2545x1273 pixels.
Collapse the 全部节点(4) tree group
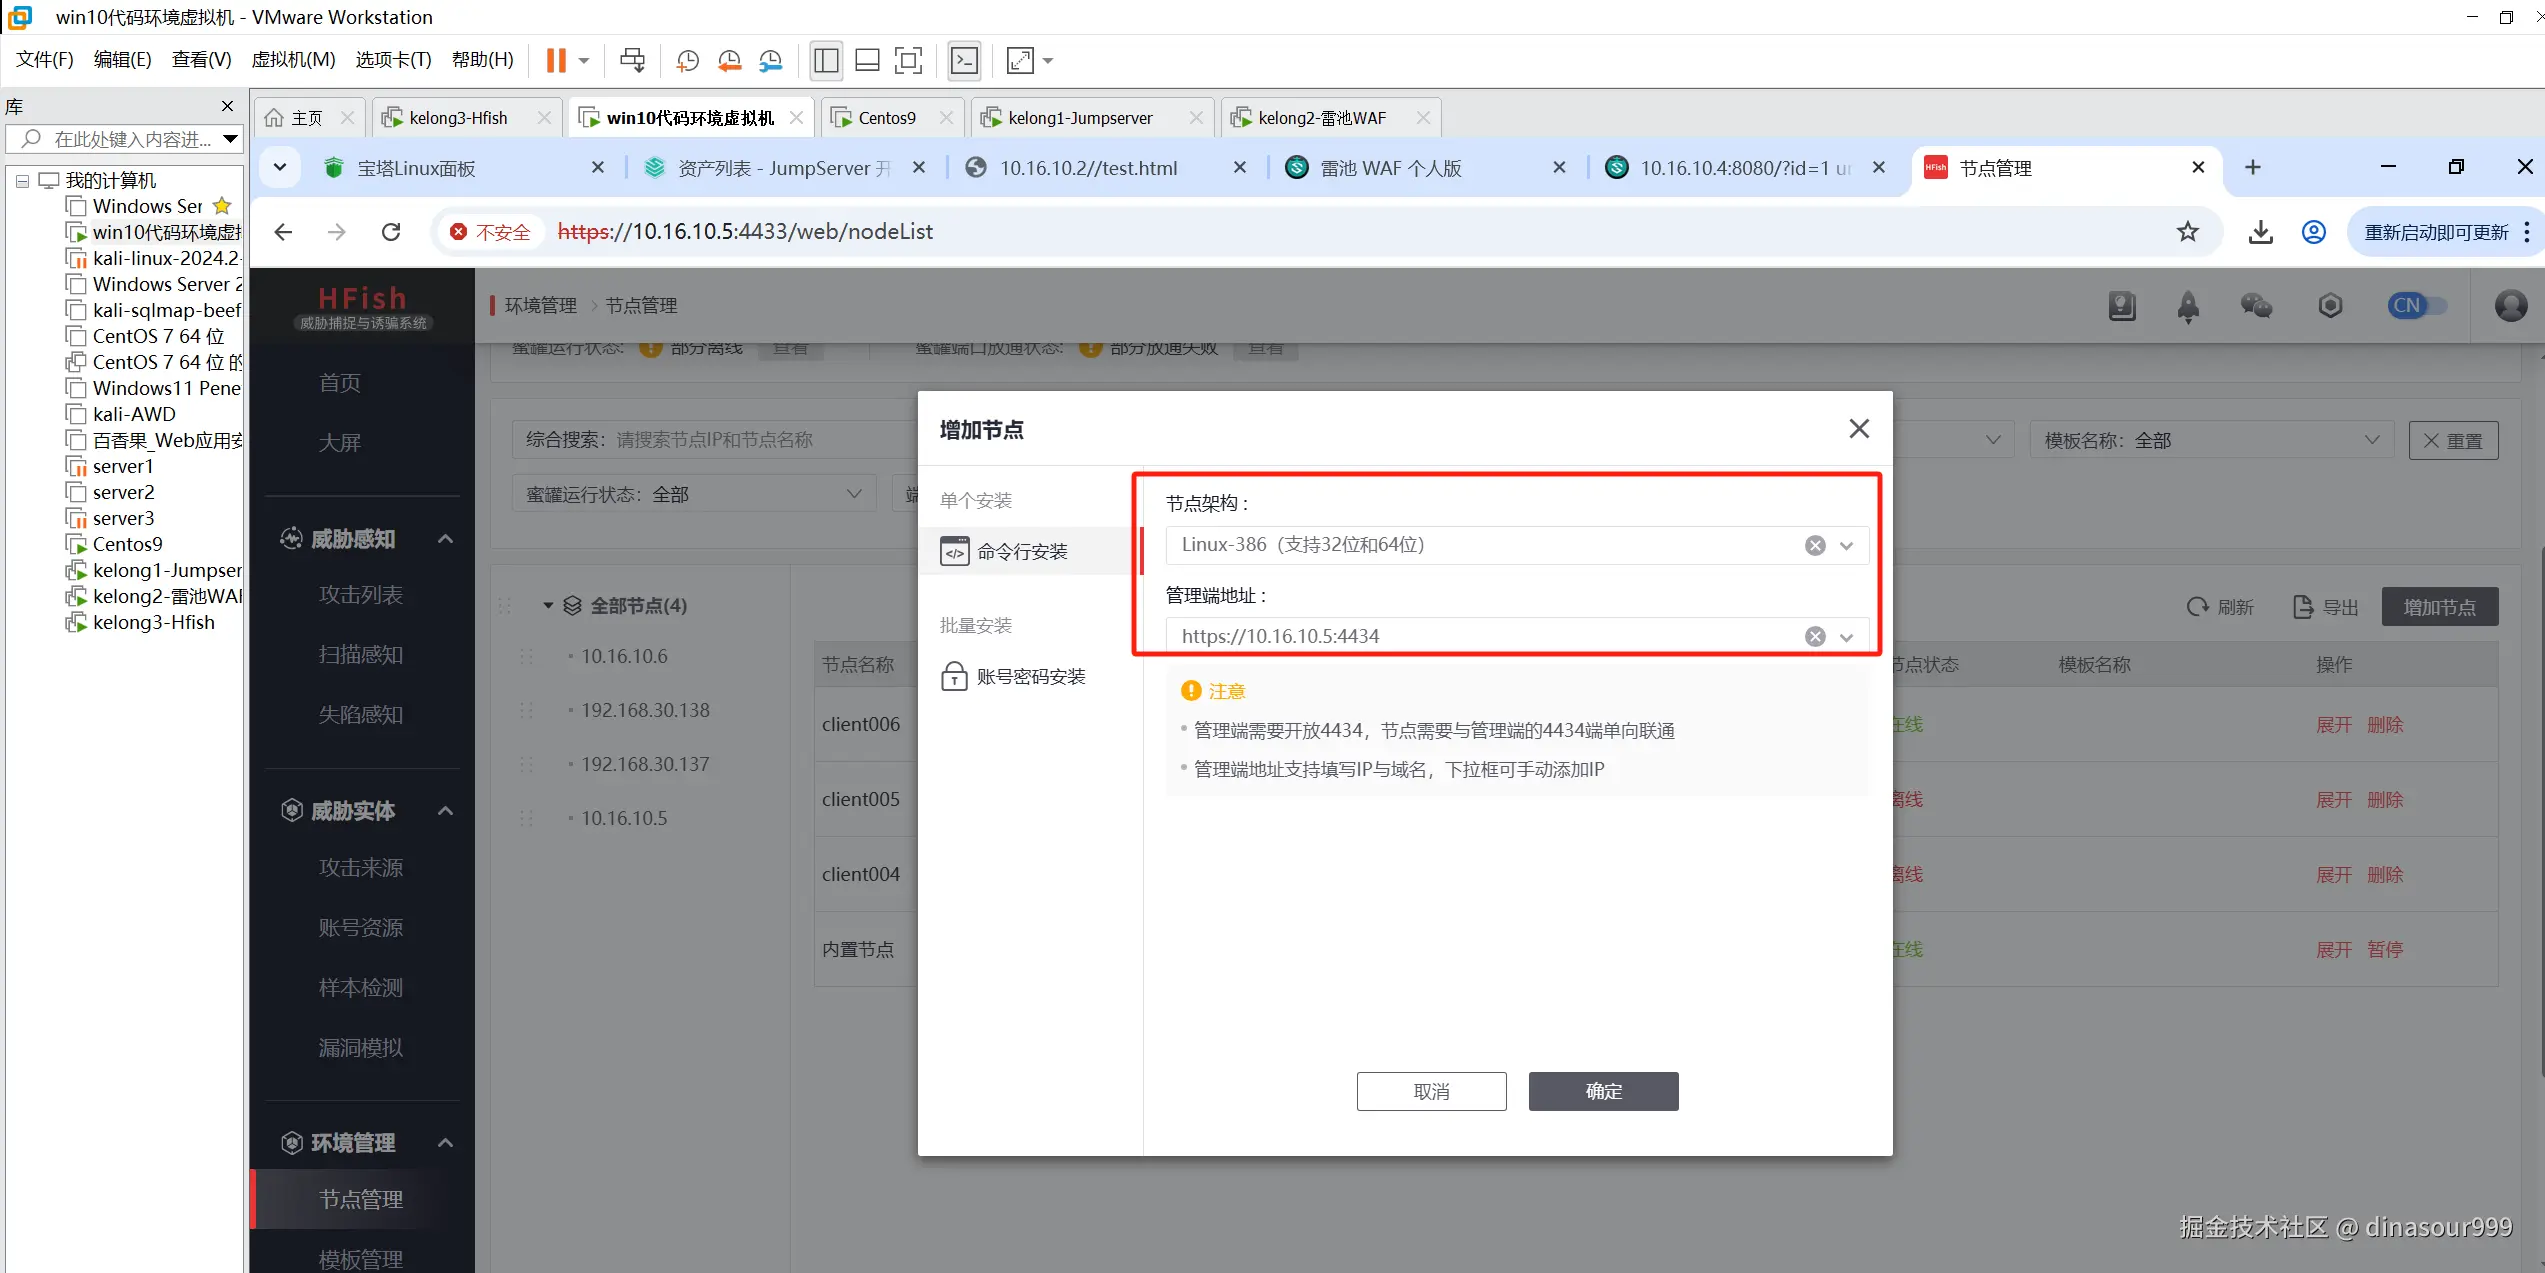(x=548, y=606)
